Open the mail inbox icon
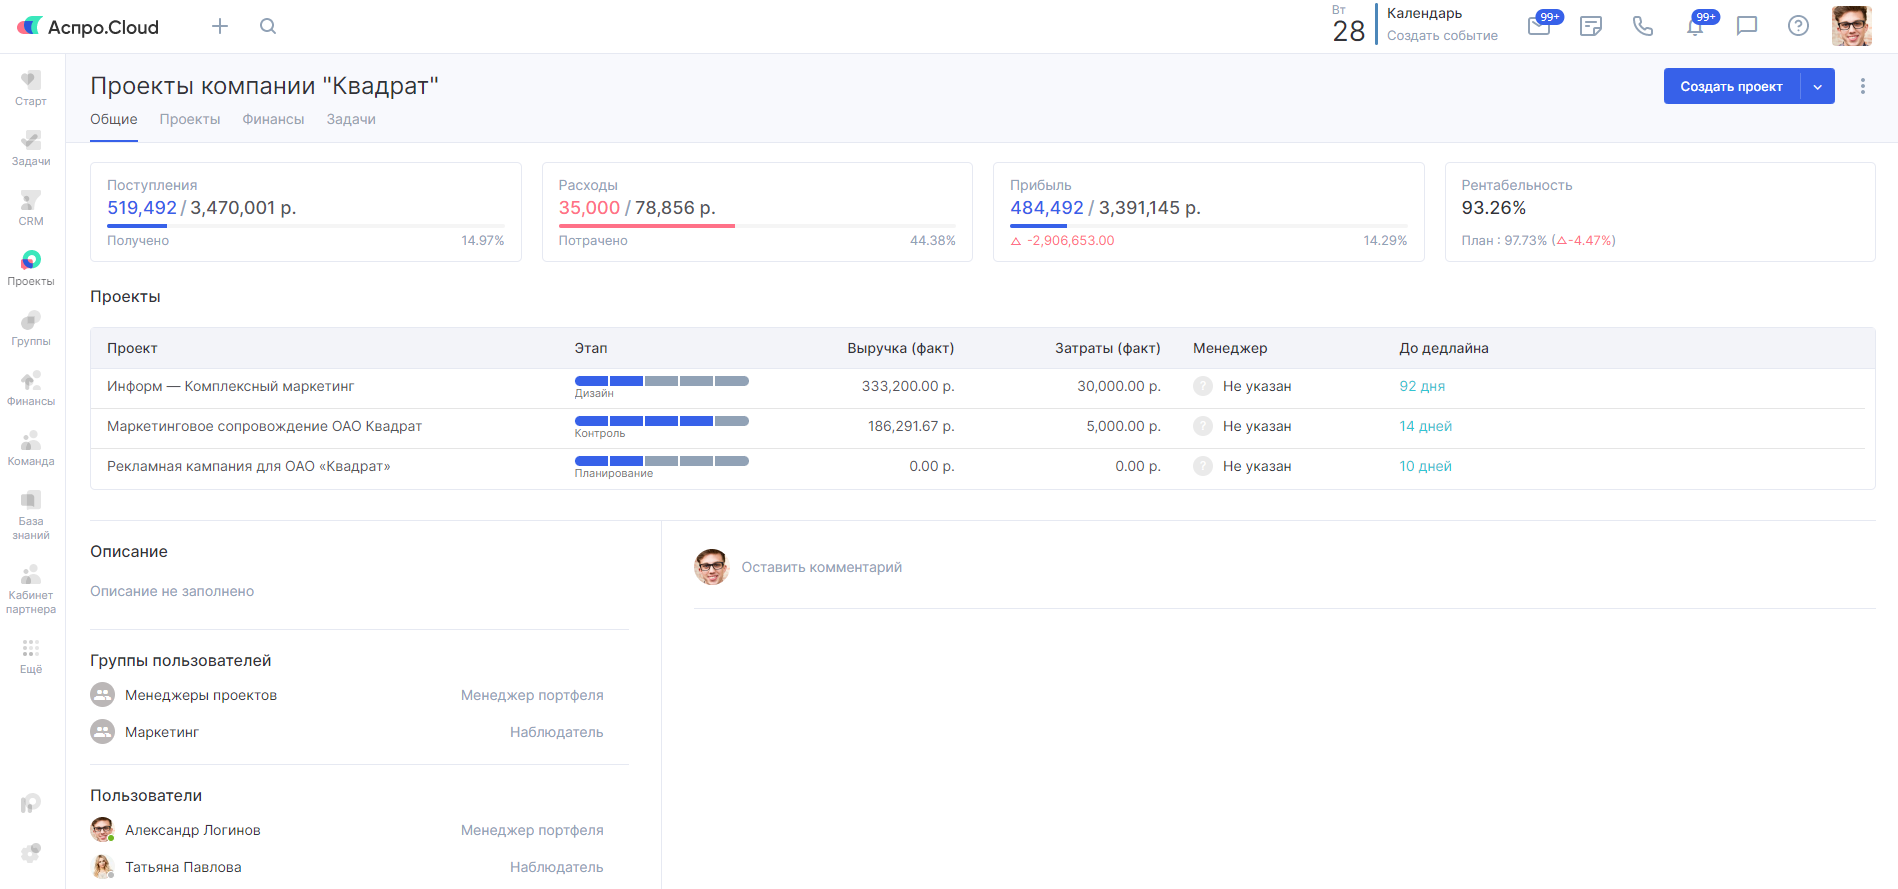1898x889 pixels. tap(1539, 27)
